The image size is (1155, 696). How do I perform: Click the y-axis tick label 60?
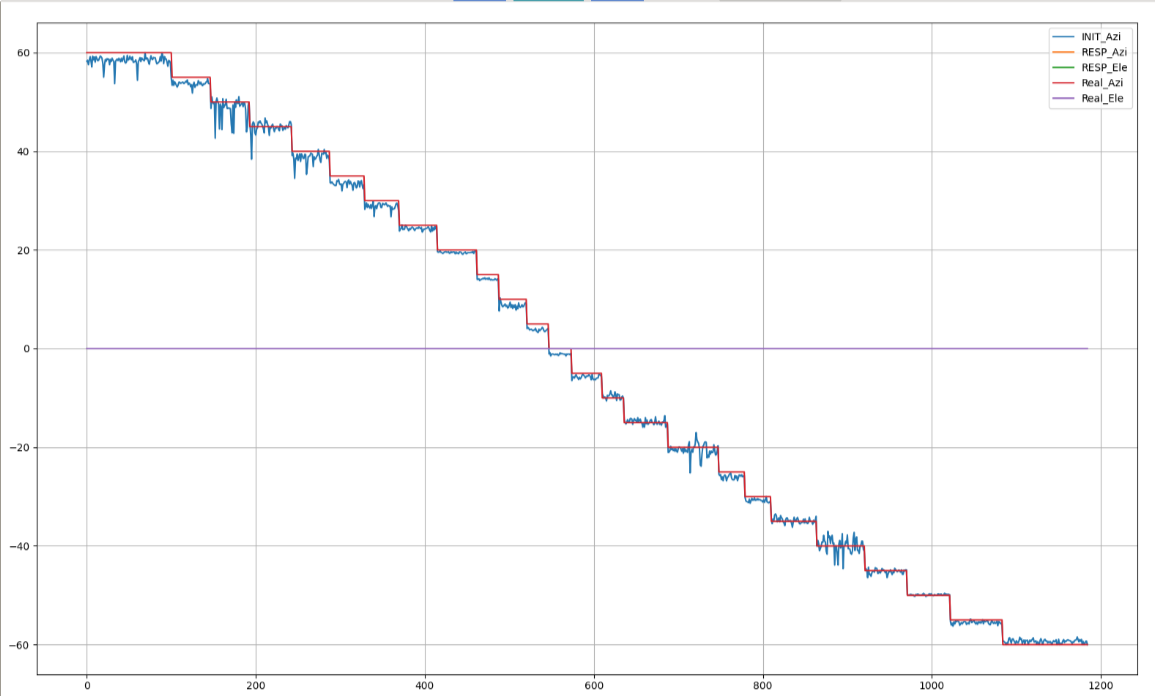coord(24,53)
